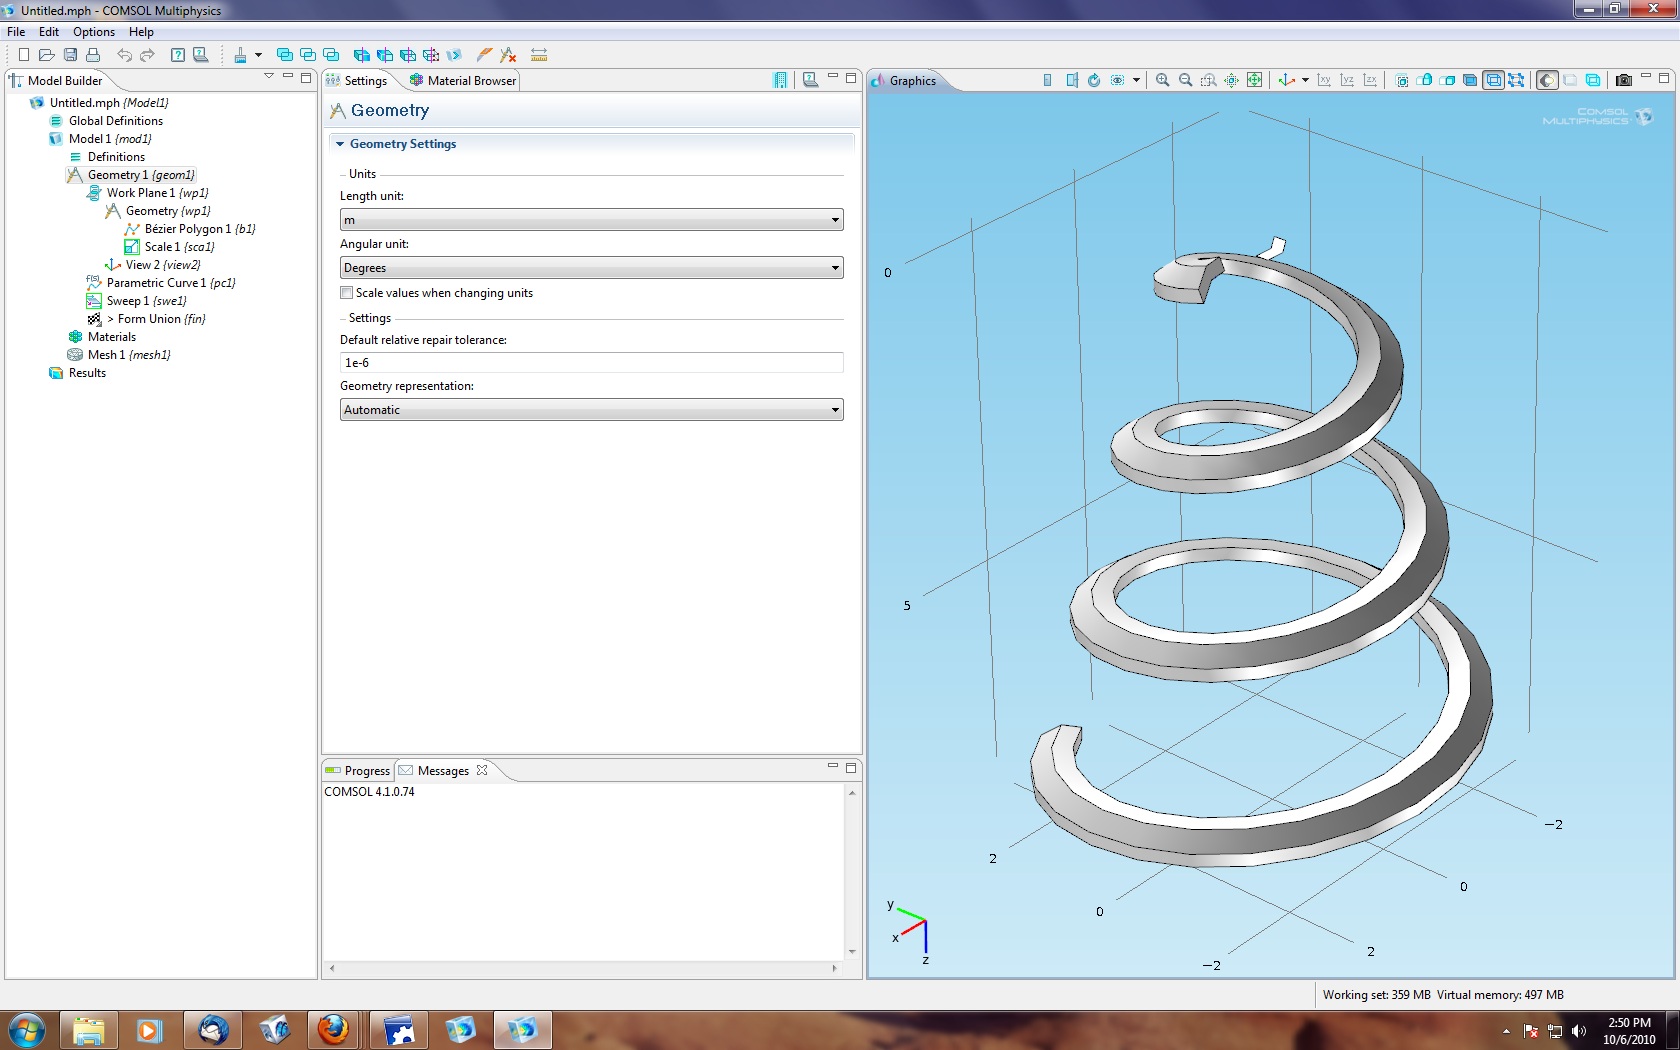Enable Scale values when changing units
This screenshot has height=1050, width=1680.
(x=347, y=293)
